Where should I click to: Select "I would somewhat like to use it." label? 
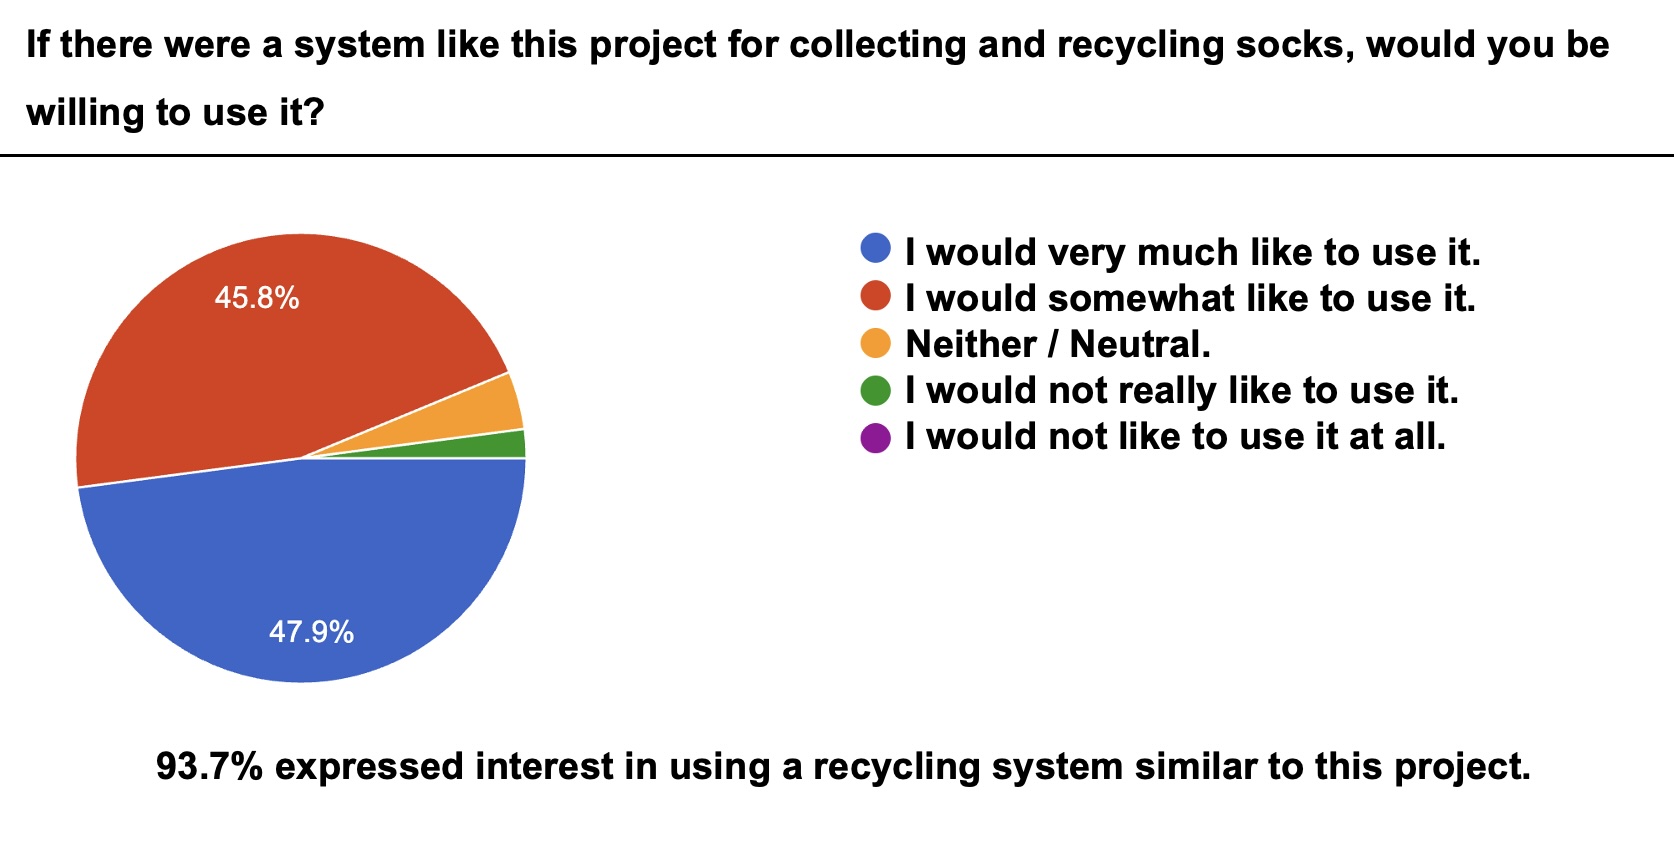point(1190,298)
